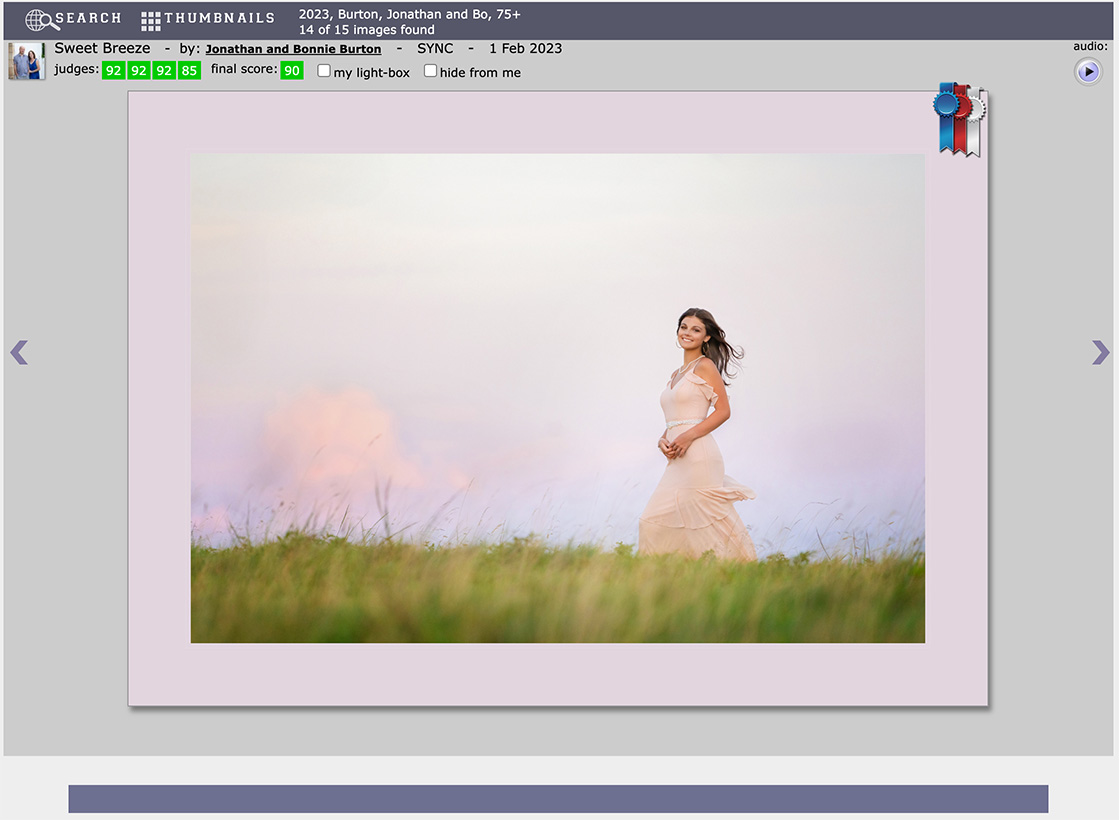Click the award ribbons icon

(x=960, y=118)
